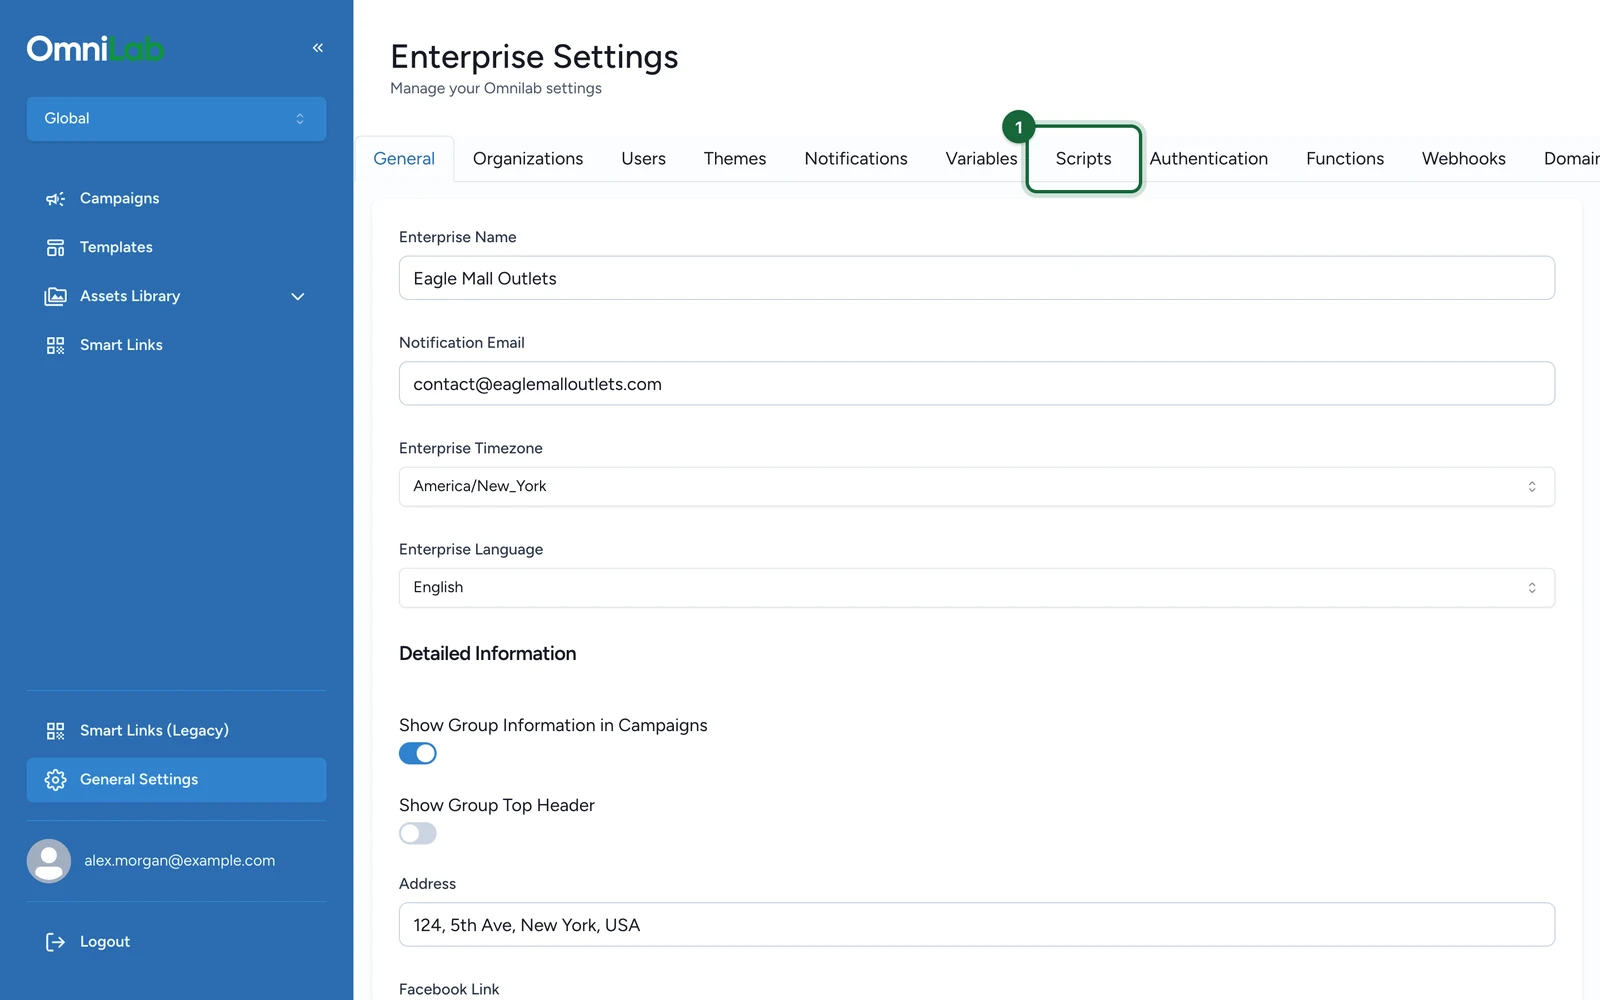Open the Notifications tab
The width and height of the screenshot is (1600, 1000).
pyautogui.click(x=856, y=159)
